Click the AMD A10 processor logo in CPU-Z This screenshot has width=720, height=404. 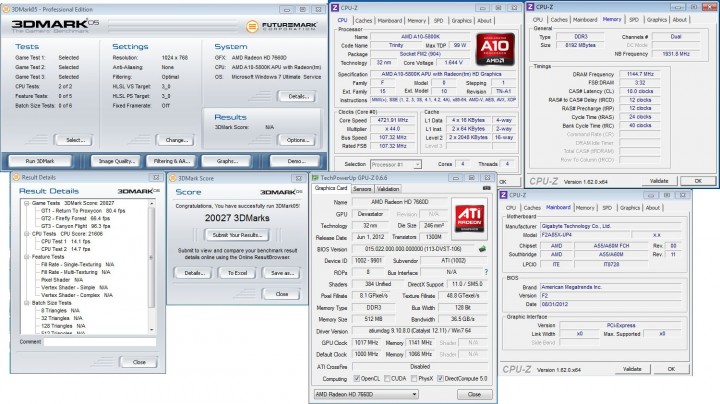495,49
